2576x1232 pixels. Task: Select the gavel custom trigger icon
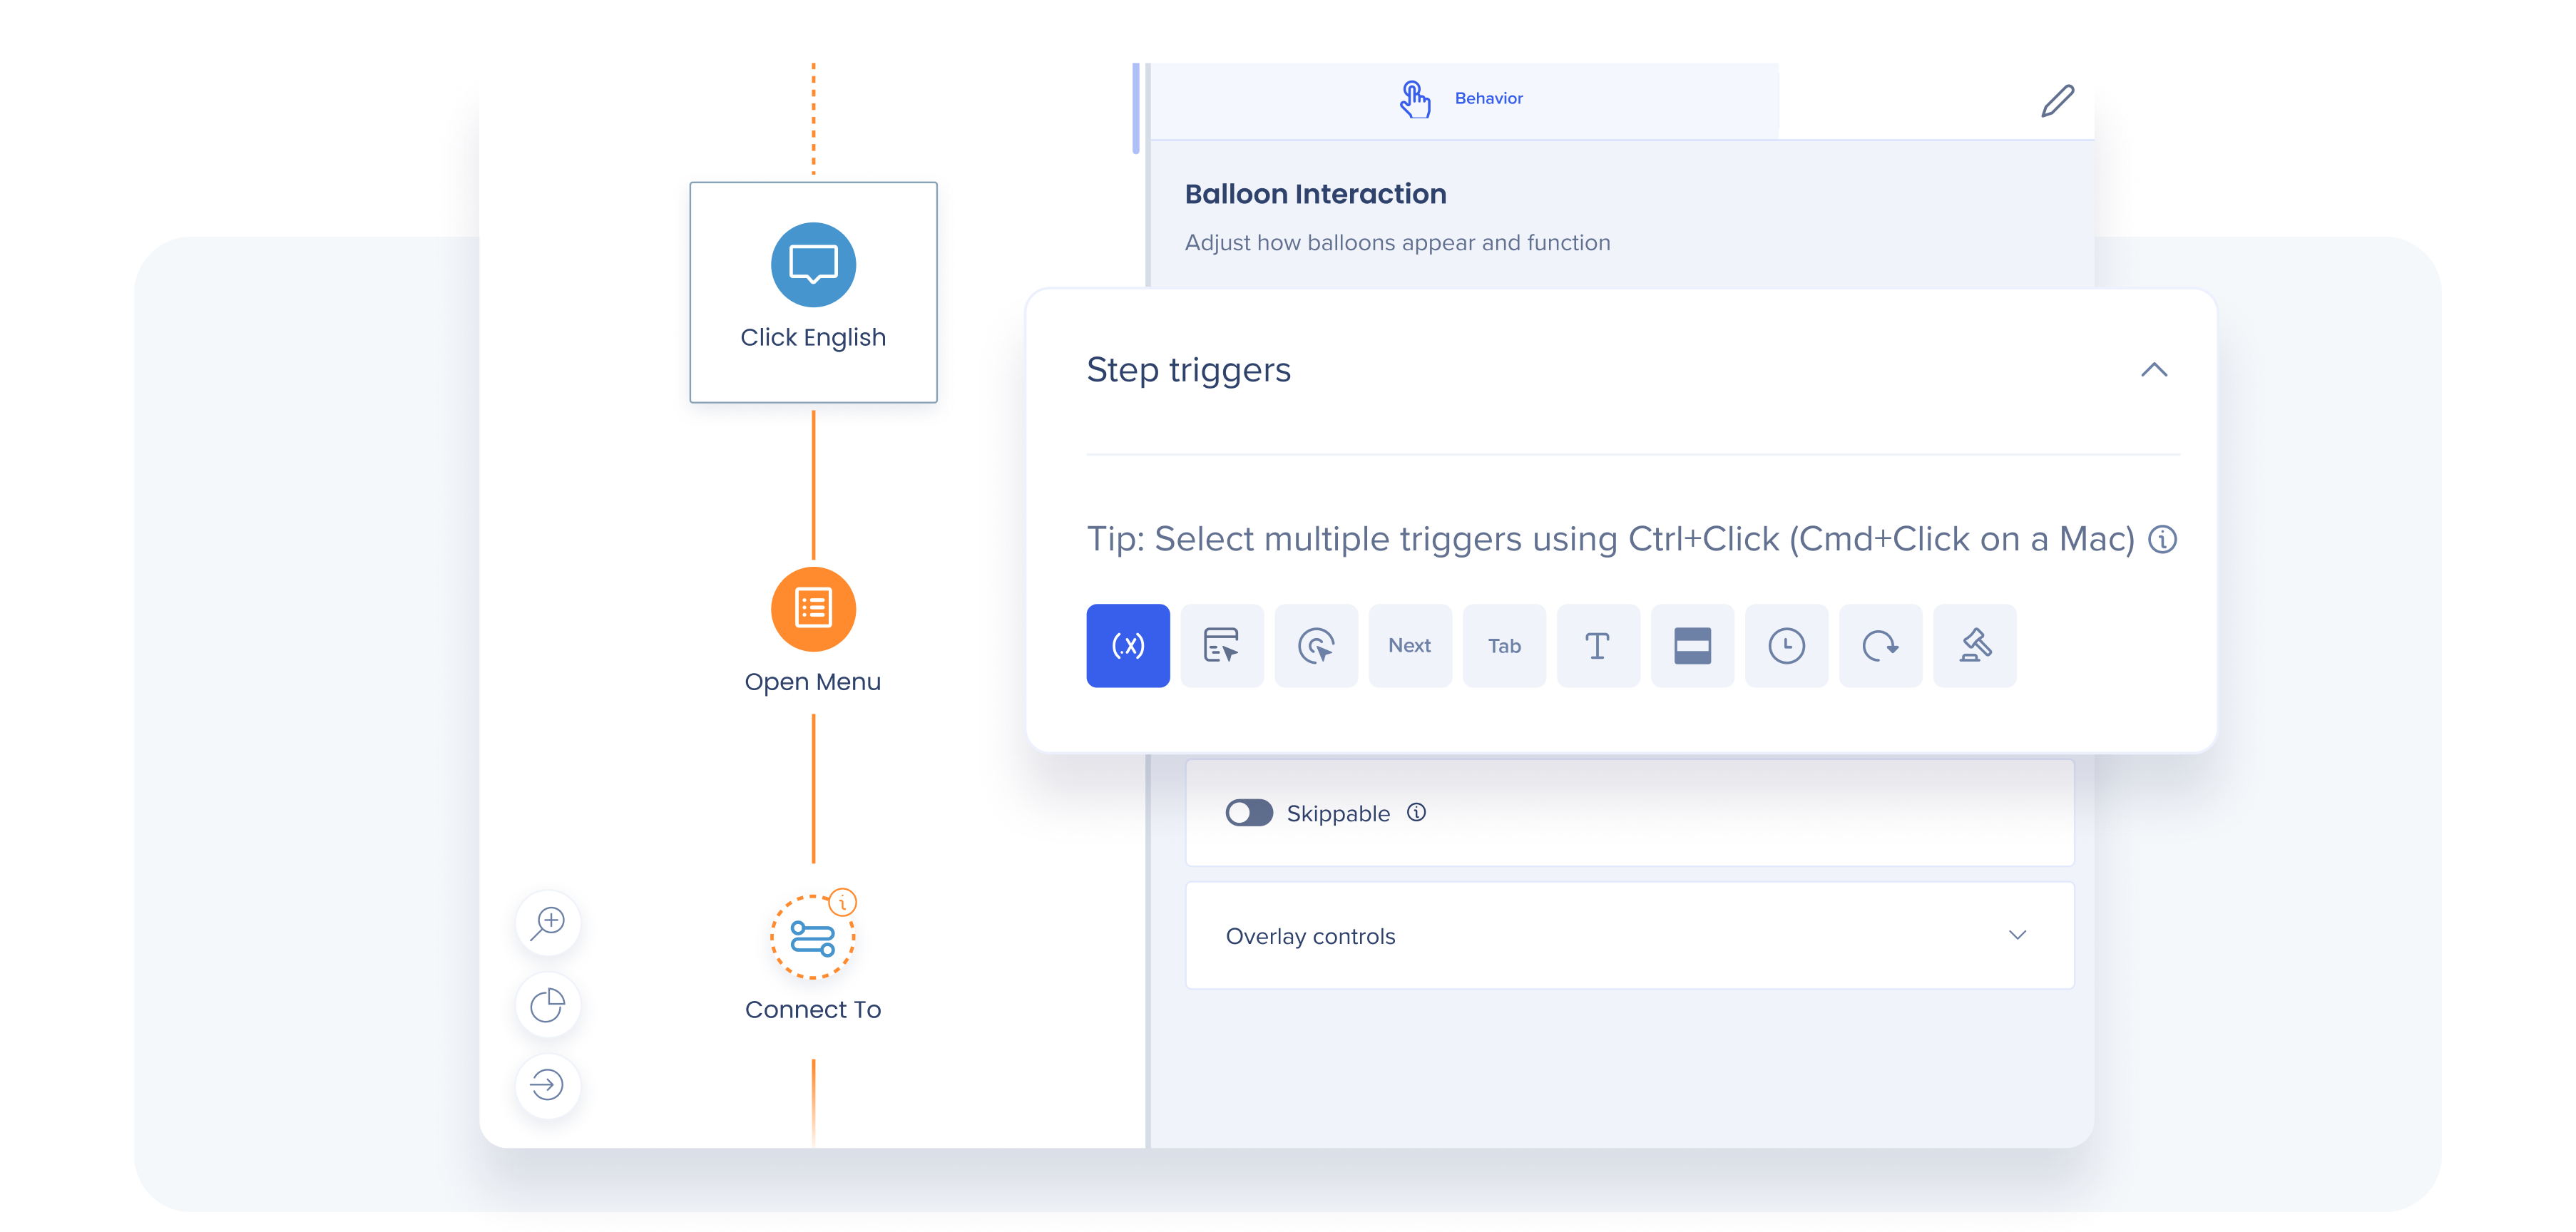1974,645
